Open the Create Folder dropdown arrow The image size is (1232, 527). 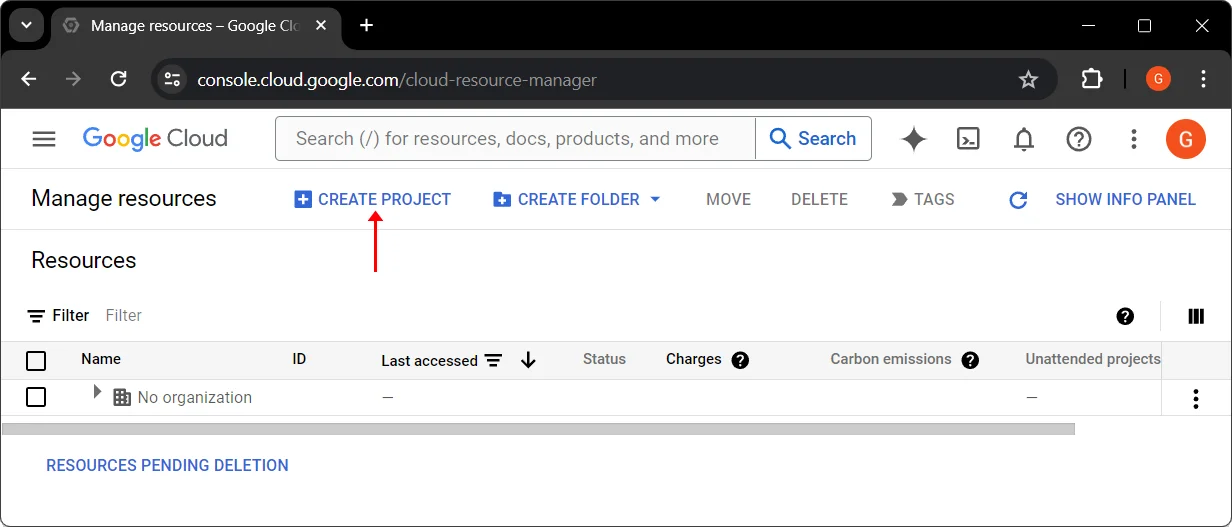(655, 200)
